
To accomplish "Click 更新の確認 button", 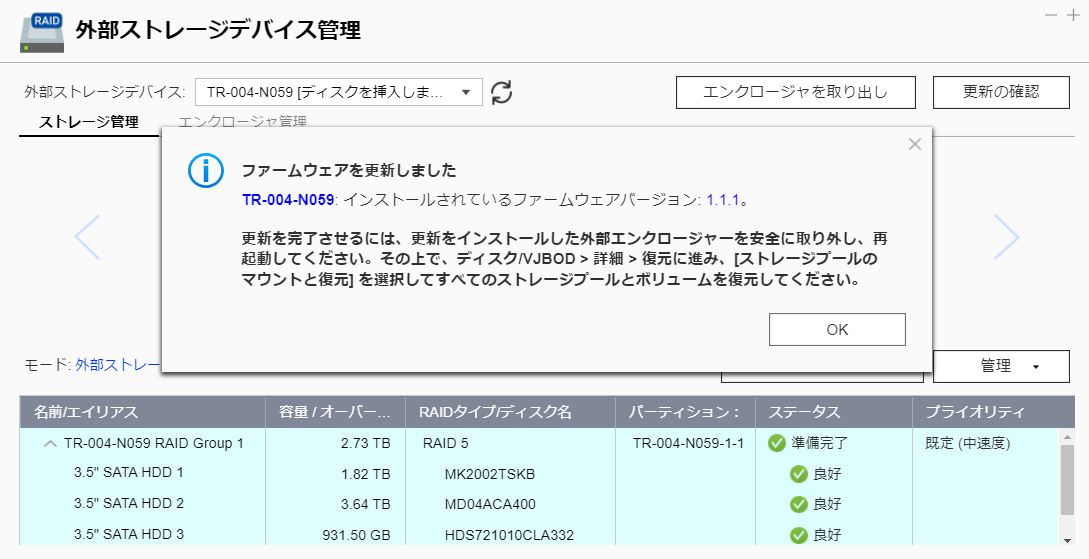I will tap(1001, 92).
